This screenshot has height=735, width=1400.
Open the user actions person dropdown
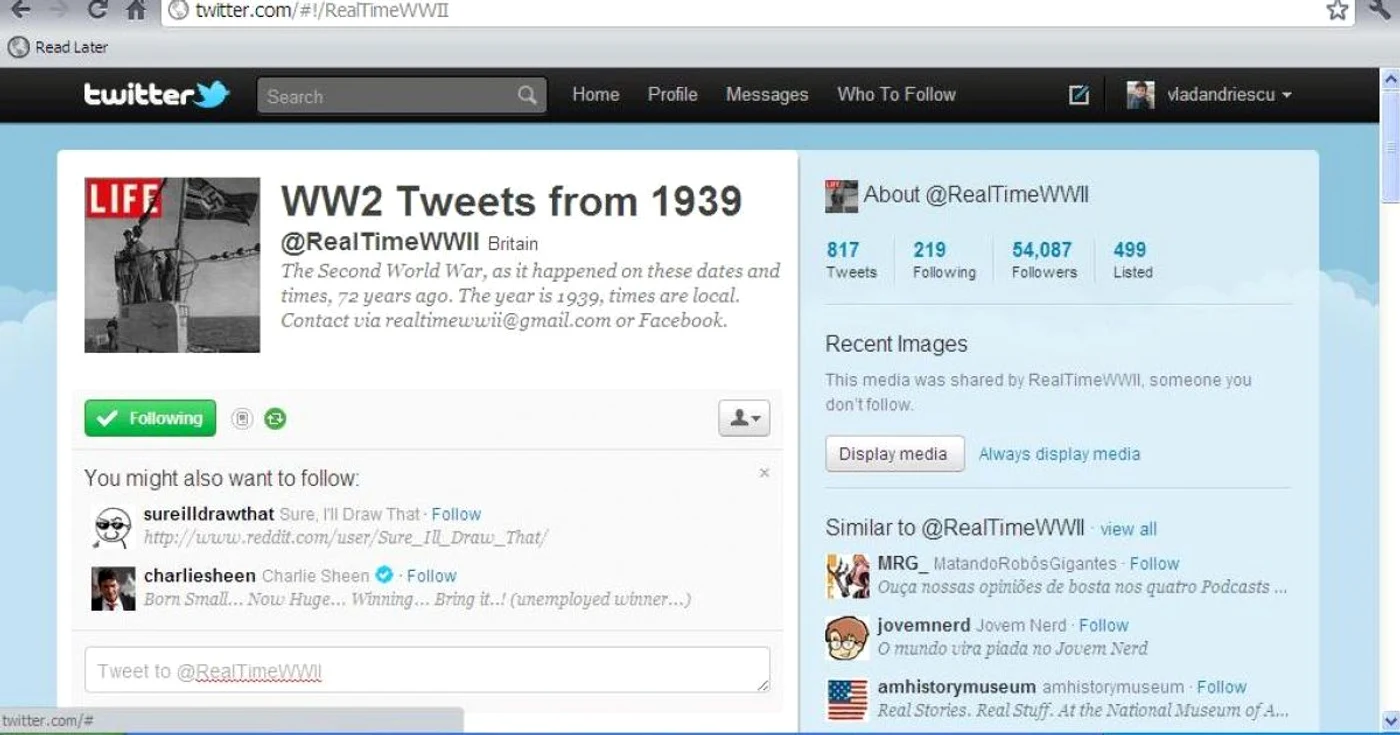744,418
